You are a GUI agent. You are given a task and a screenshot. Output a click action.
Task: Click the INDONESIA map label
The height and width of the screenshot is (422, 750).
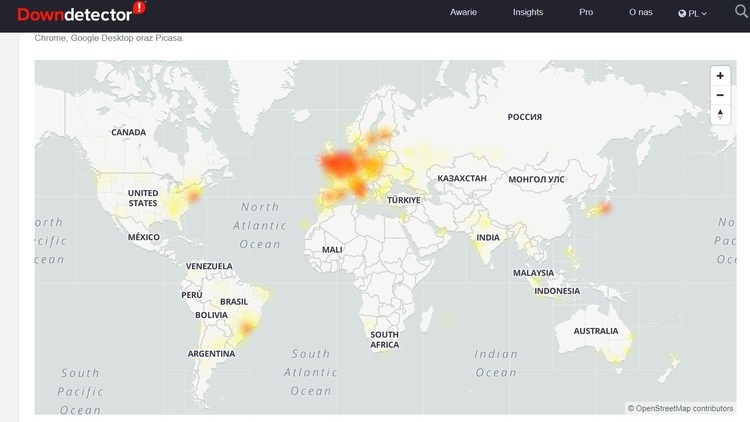coord(557,291)
